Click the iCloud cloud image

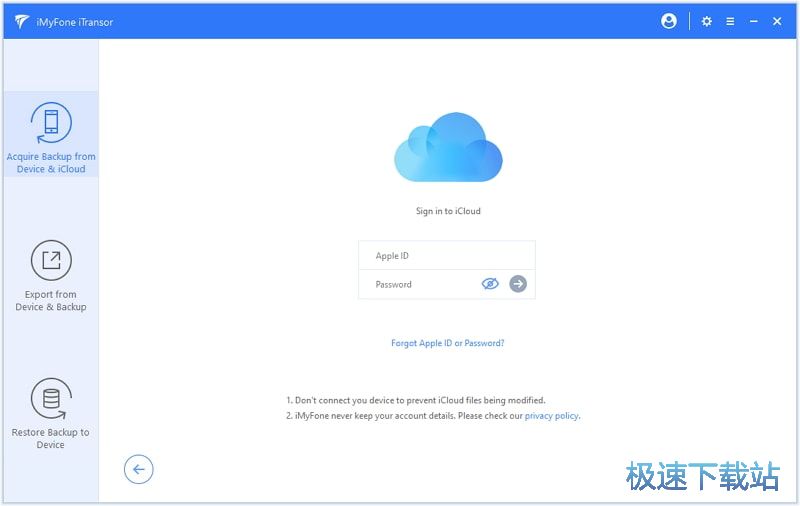[x=448, y=147]
